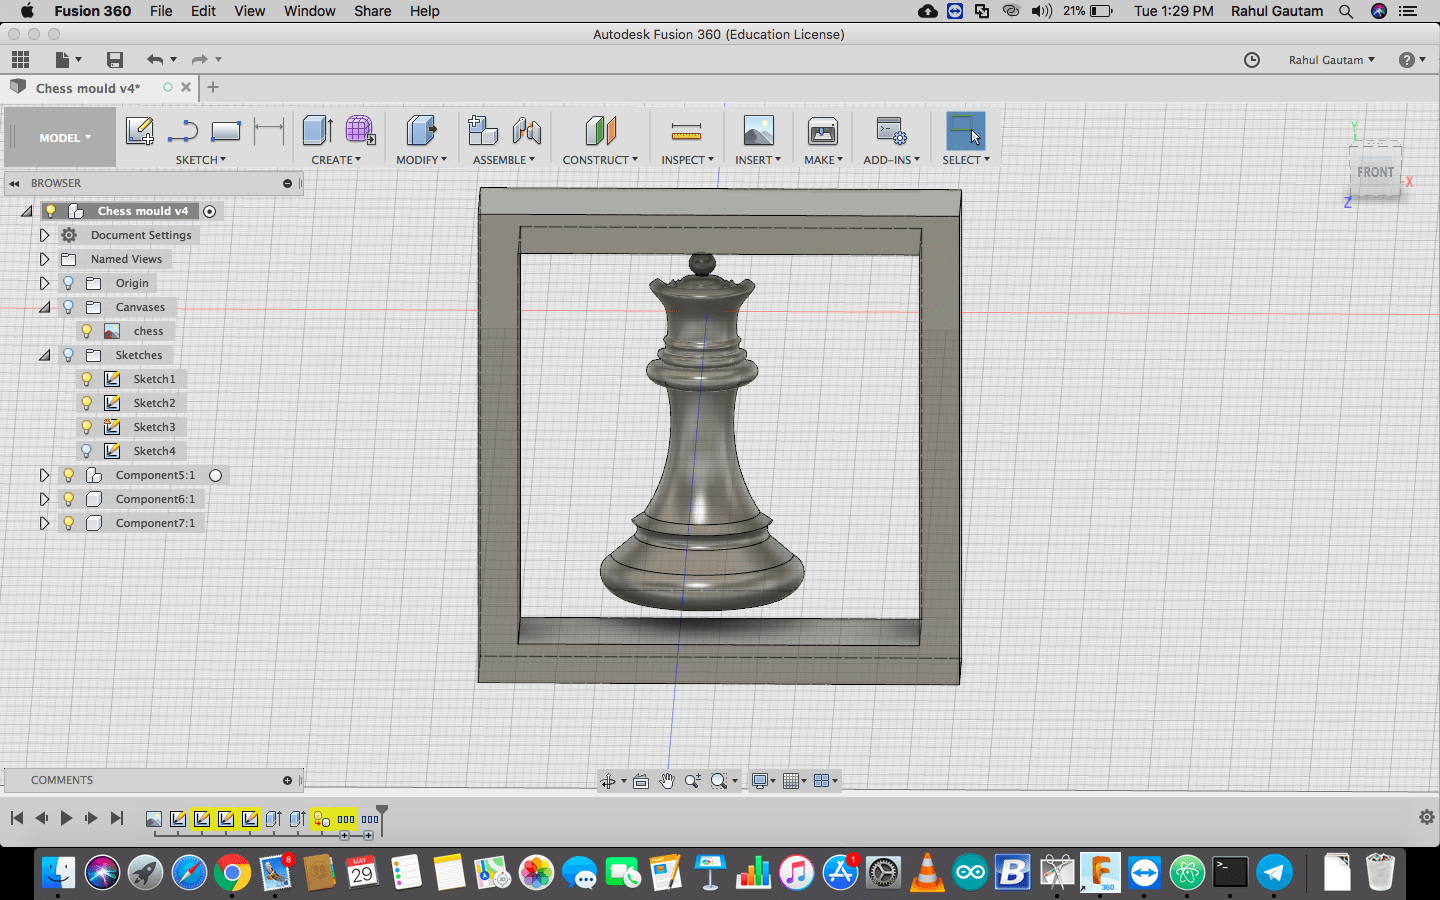
Task: Collapse the Sketches folder
Action: coord(44,355)
